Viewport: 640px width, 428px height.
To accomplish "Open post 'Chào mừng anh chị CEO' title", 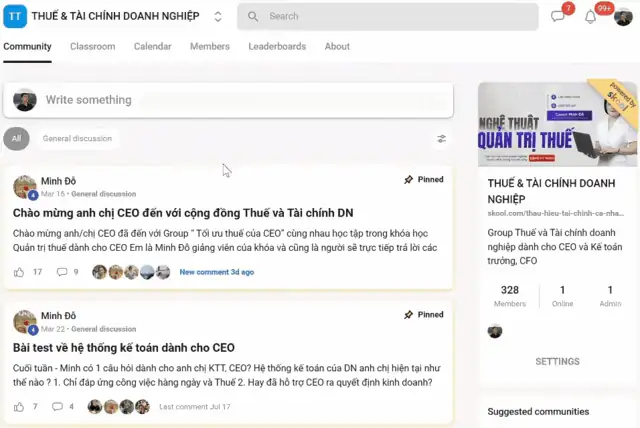I will (183, 213).
